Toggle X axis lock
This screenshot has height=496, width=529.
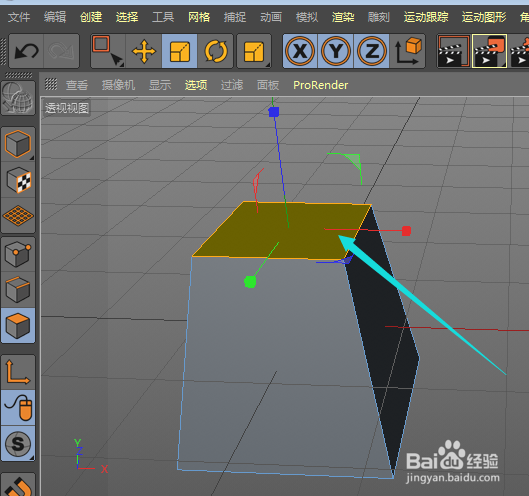(x=300, y=51)
